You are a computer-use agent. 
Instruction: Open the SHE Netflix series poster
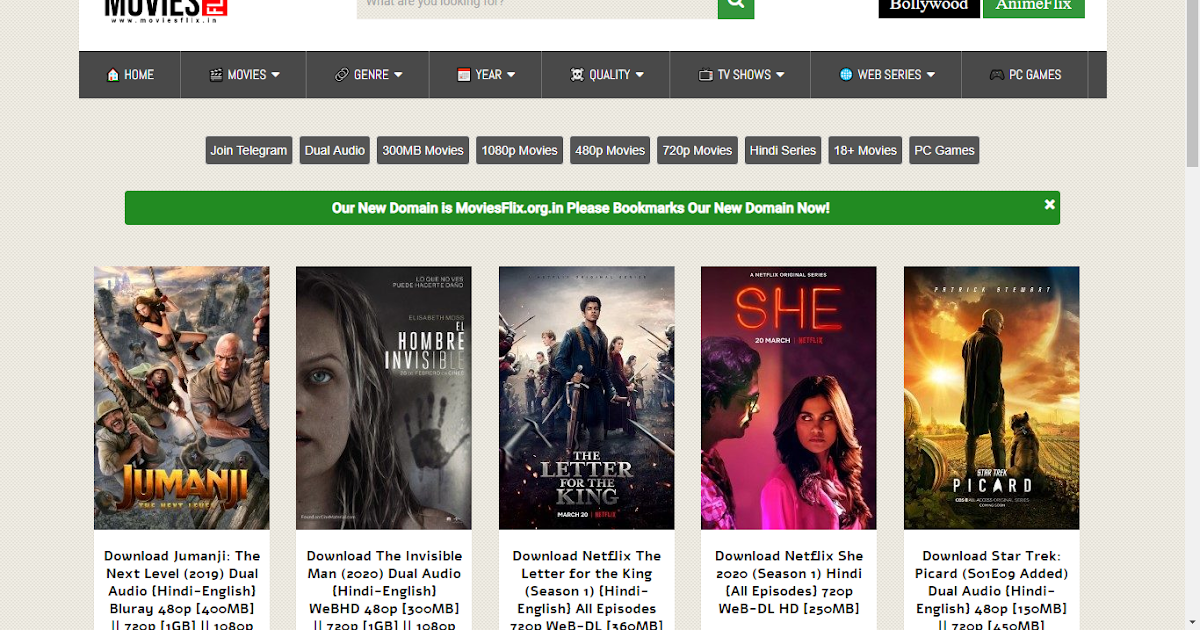coord(789,398)
